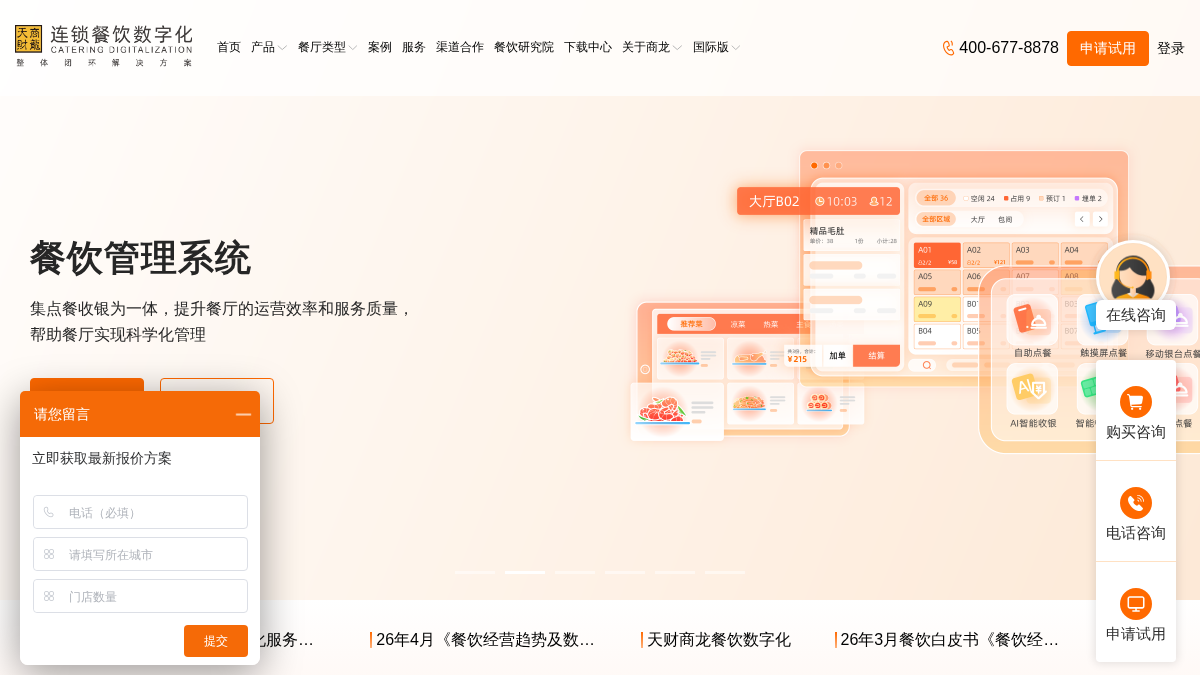Click the AI智能收银 icon in banner
Viewport: 1200px width, 675px height.
(x=1032, y=389)
